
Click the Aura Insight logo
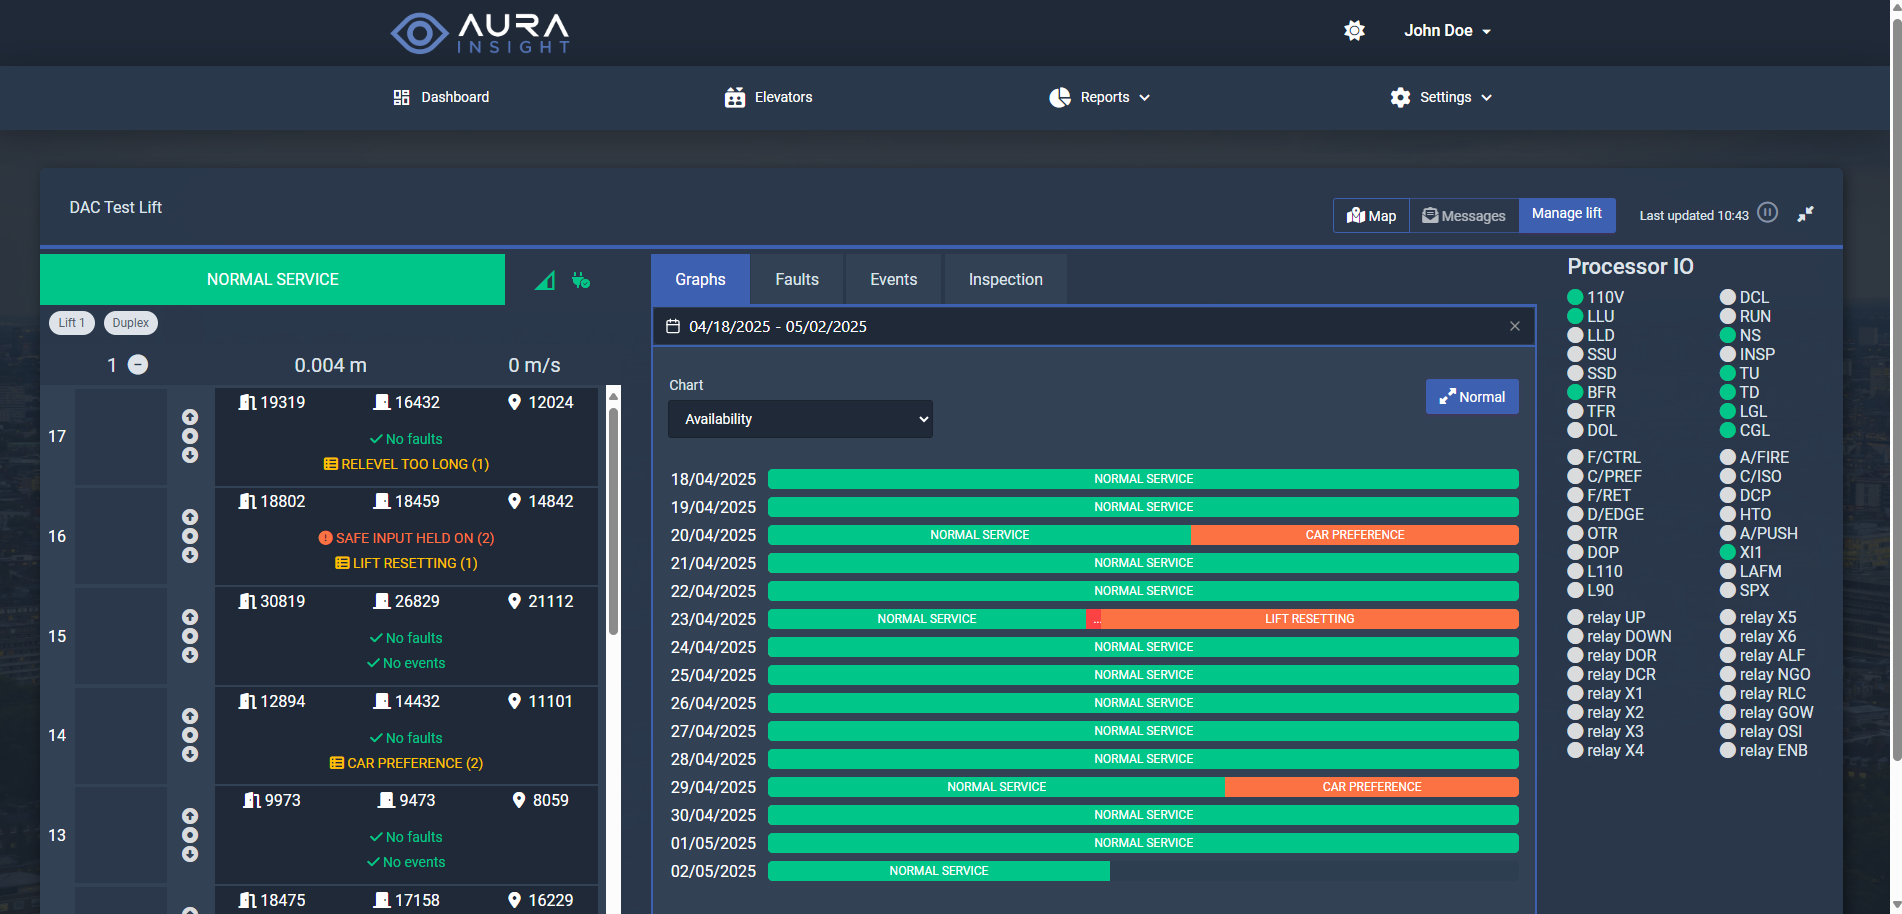(x=480, y=33)
